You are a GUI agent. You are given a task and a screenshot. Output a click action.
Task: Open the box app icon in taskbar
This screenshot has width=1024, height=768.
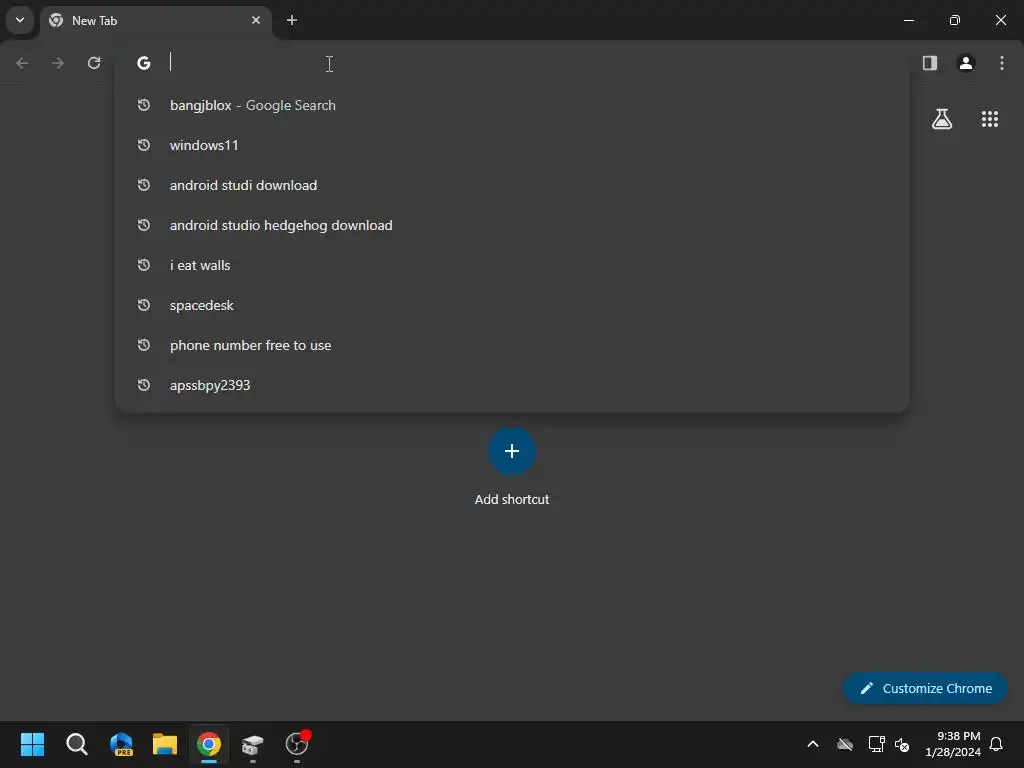[x=253, y=744]
